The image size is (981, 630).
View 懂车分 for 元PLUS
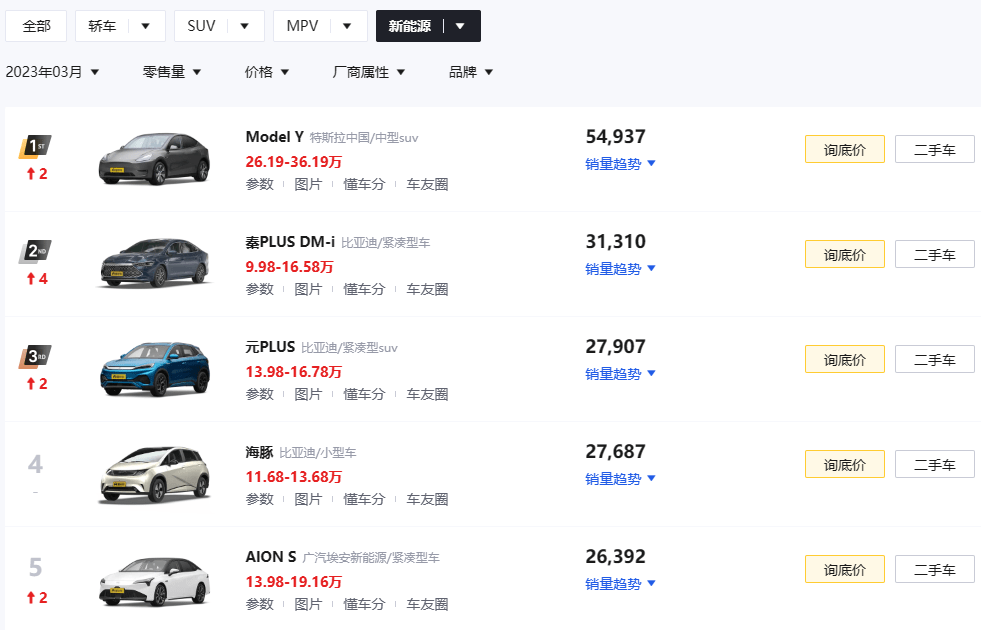coord(364,395)
